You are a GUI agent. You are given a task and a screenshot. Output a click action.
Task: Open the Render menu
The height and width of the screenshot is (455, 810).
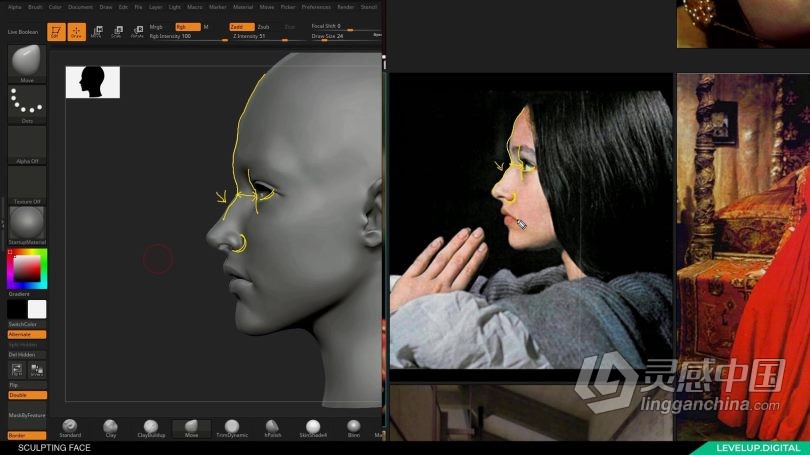pyautogui.click(x=346, y=7)
